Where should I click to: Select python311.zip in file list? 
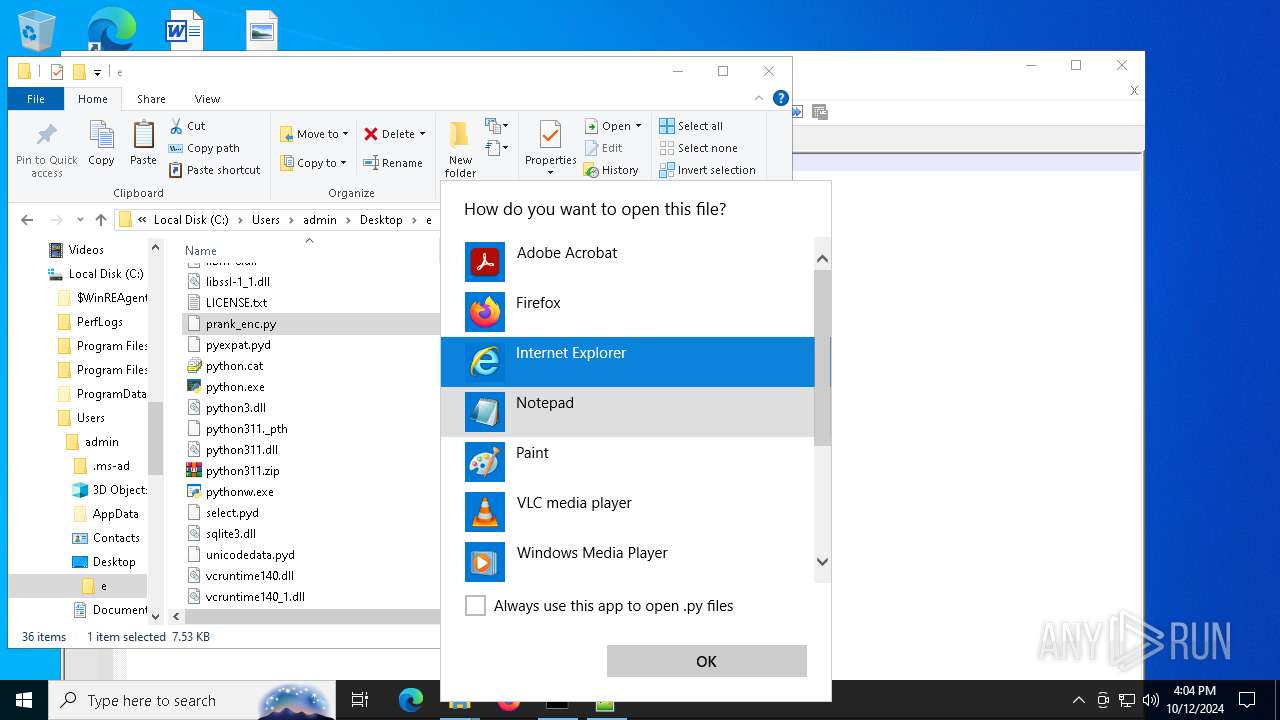(x=242, y=471)
